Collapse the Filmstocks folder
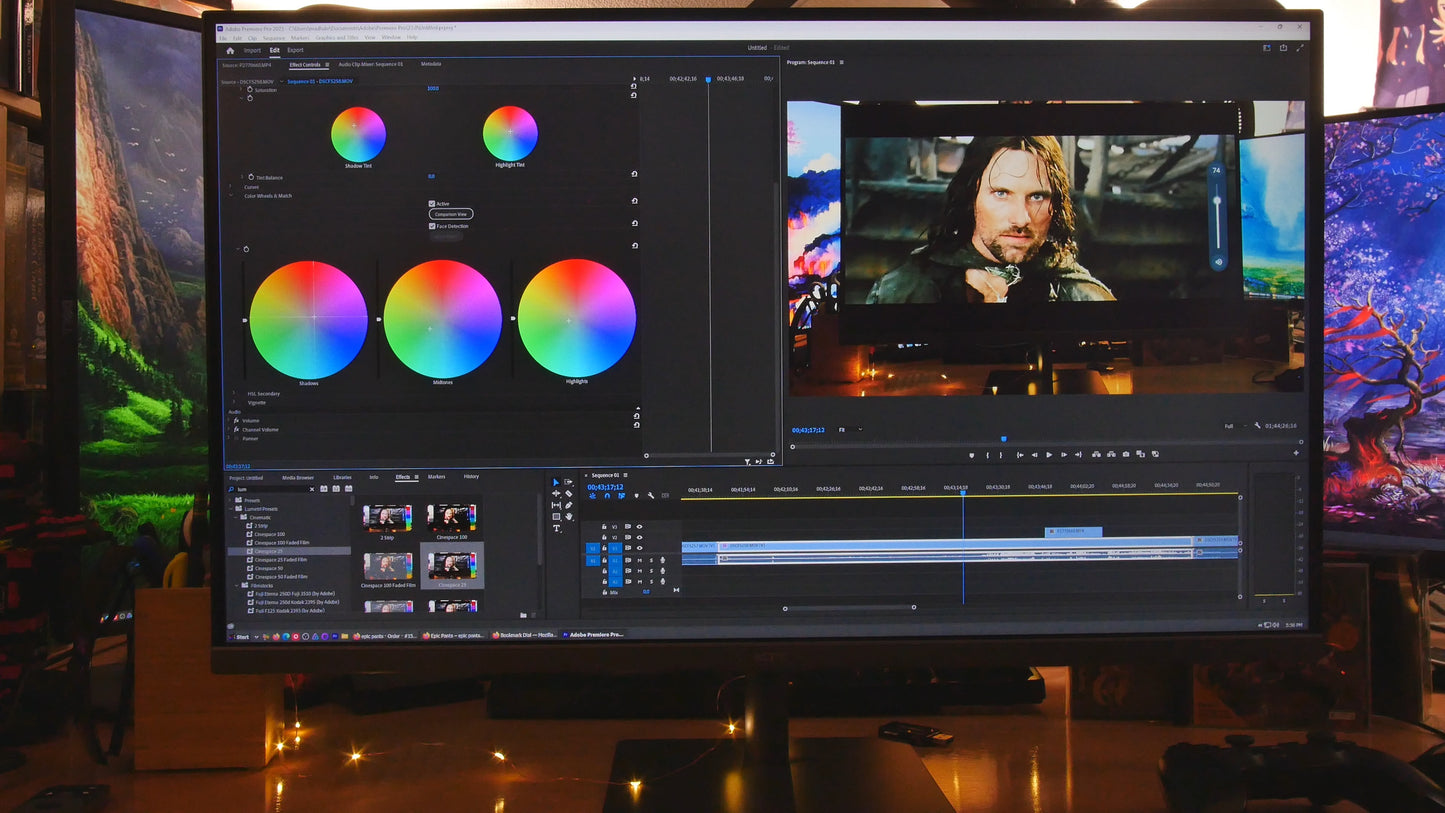The image size is (1445, 813). (x=238, y=585)
